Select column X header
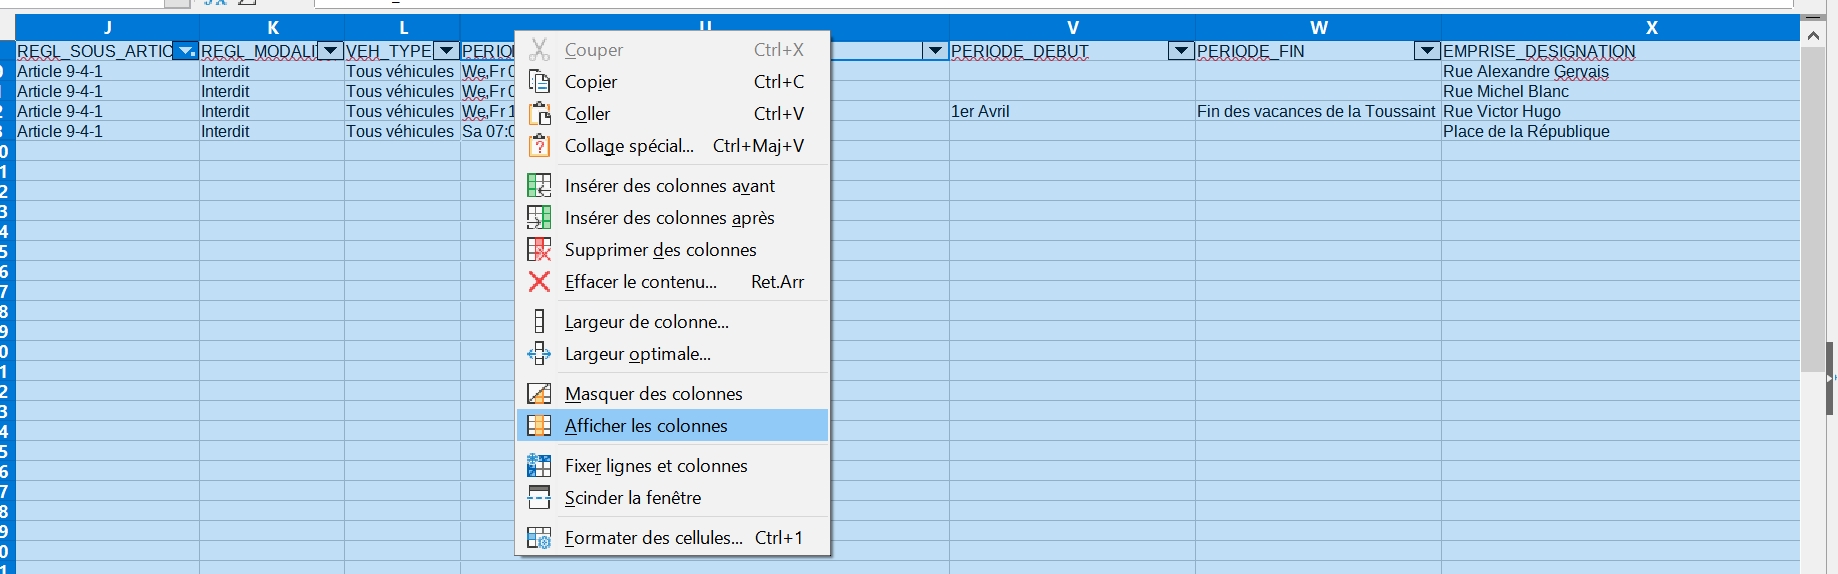This screenshot has width=1838, height=574. (x=1651, y=28)
